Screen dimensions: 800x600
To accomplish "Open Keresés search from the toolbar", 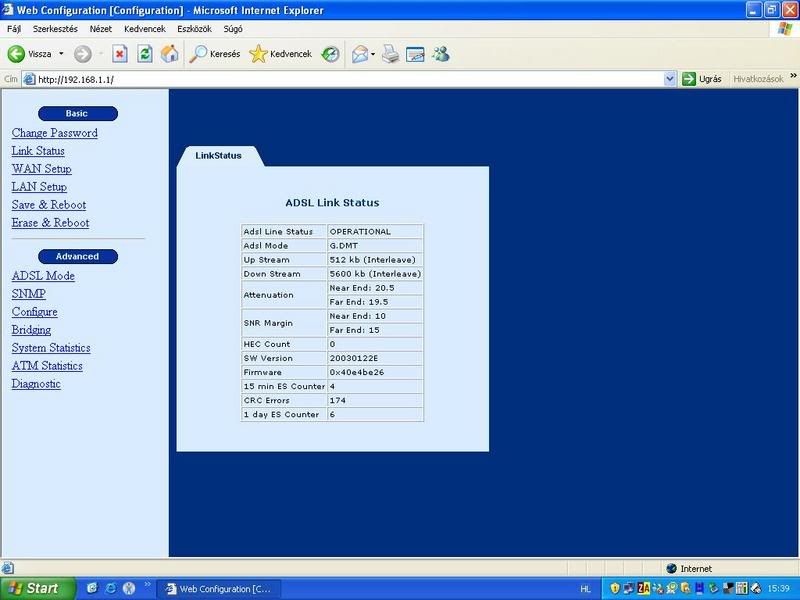I will click(215, 54).
